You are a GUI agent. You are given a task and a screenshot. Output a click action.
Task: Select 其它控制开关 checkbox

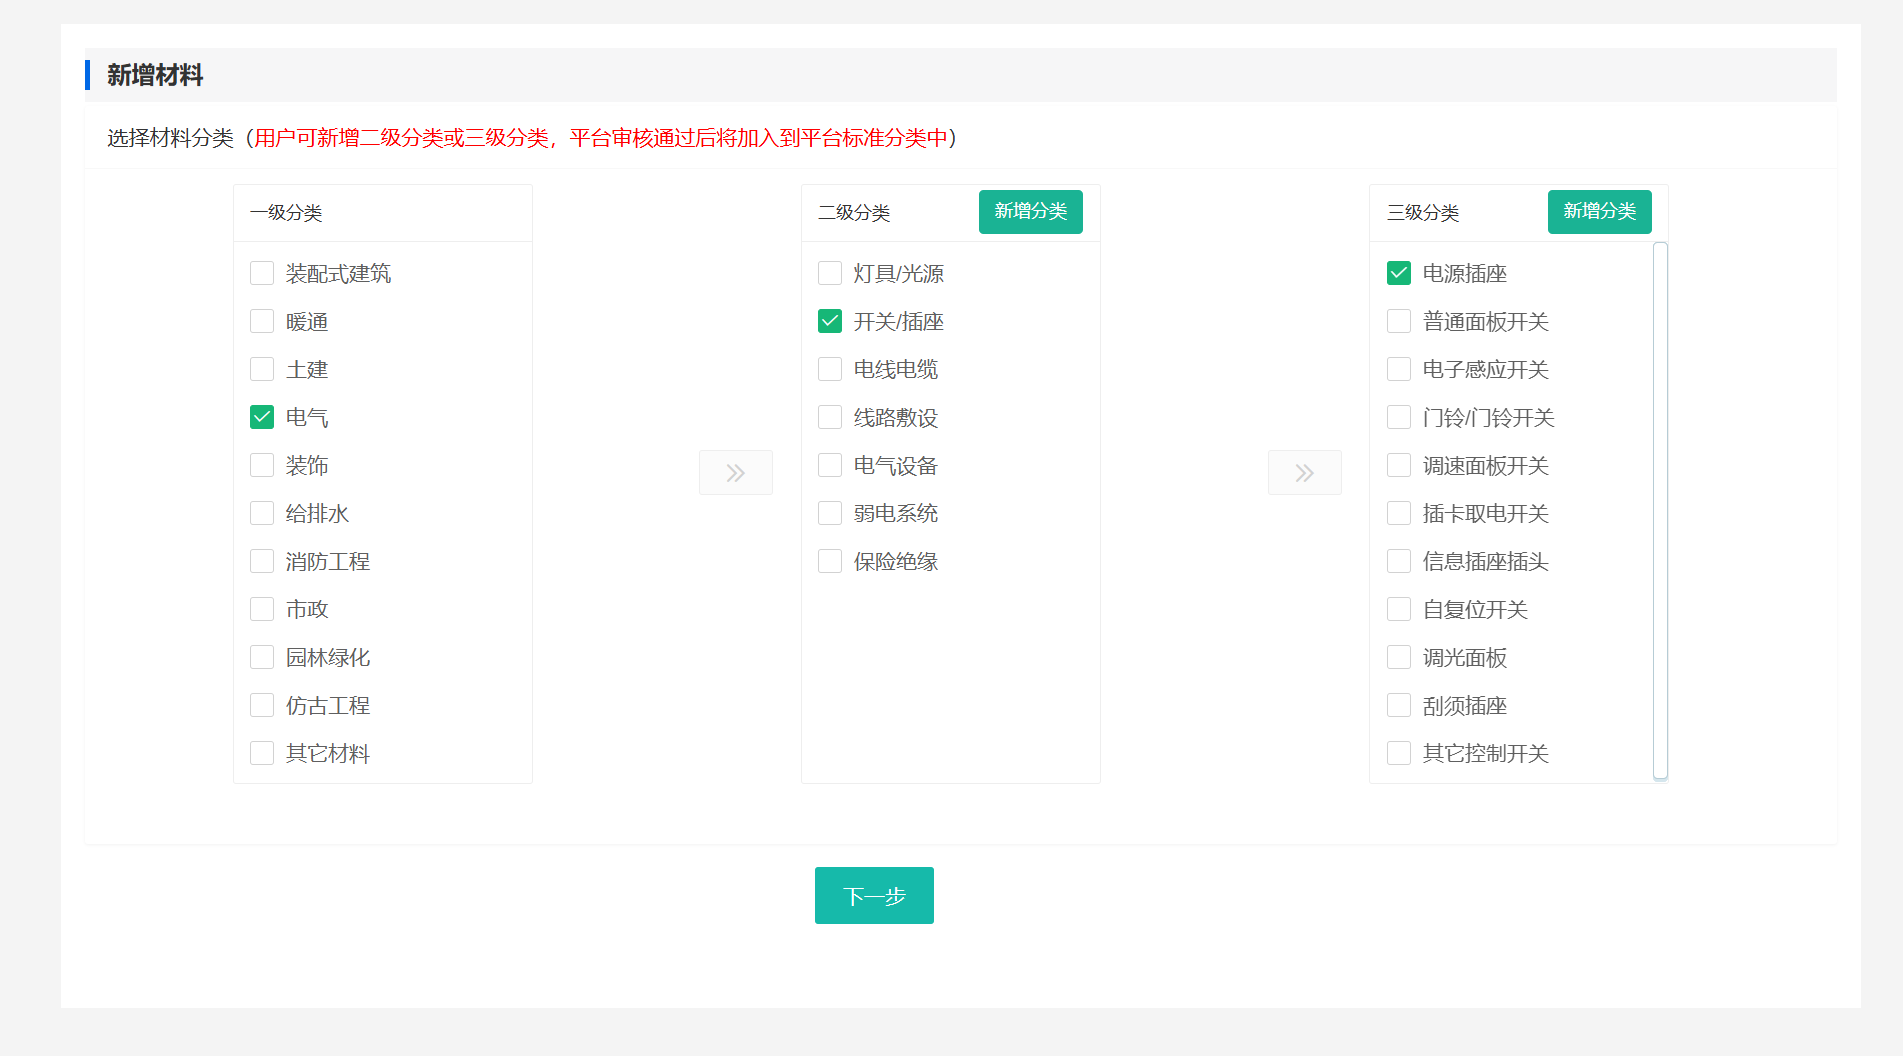point(1399,753)
